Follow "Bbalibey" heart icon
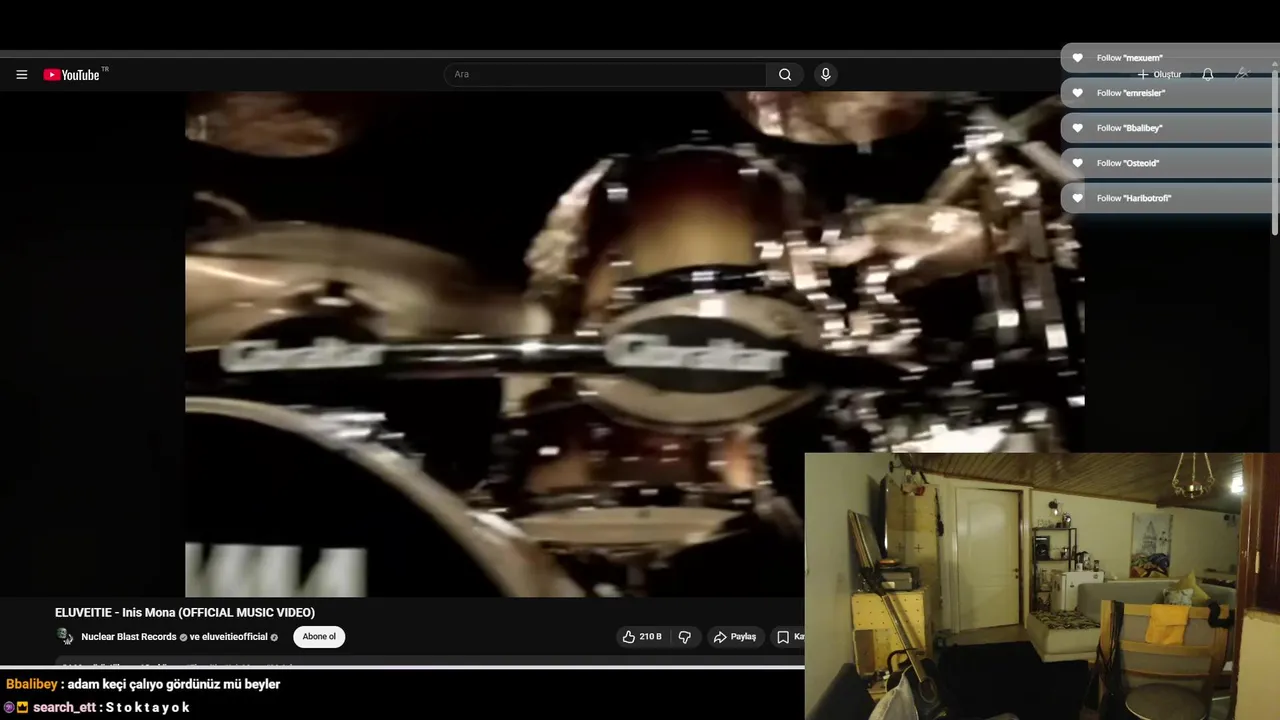Viewport: 1280px width, 720px height. coord(1077,128)
